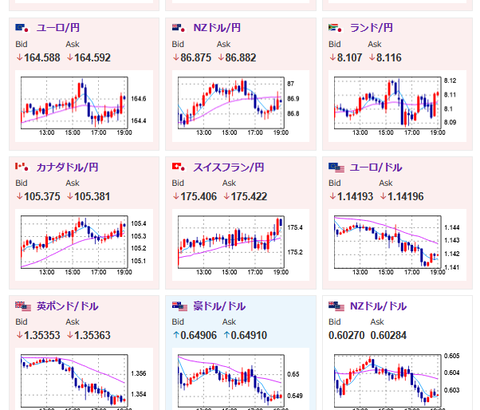
Task: View the ユーロ/ドル candlestick chart
Action: pyautogui.click(x=397, y=245)
